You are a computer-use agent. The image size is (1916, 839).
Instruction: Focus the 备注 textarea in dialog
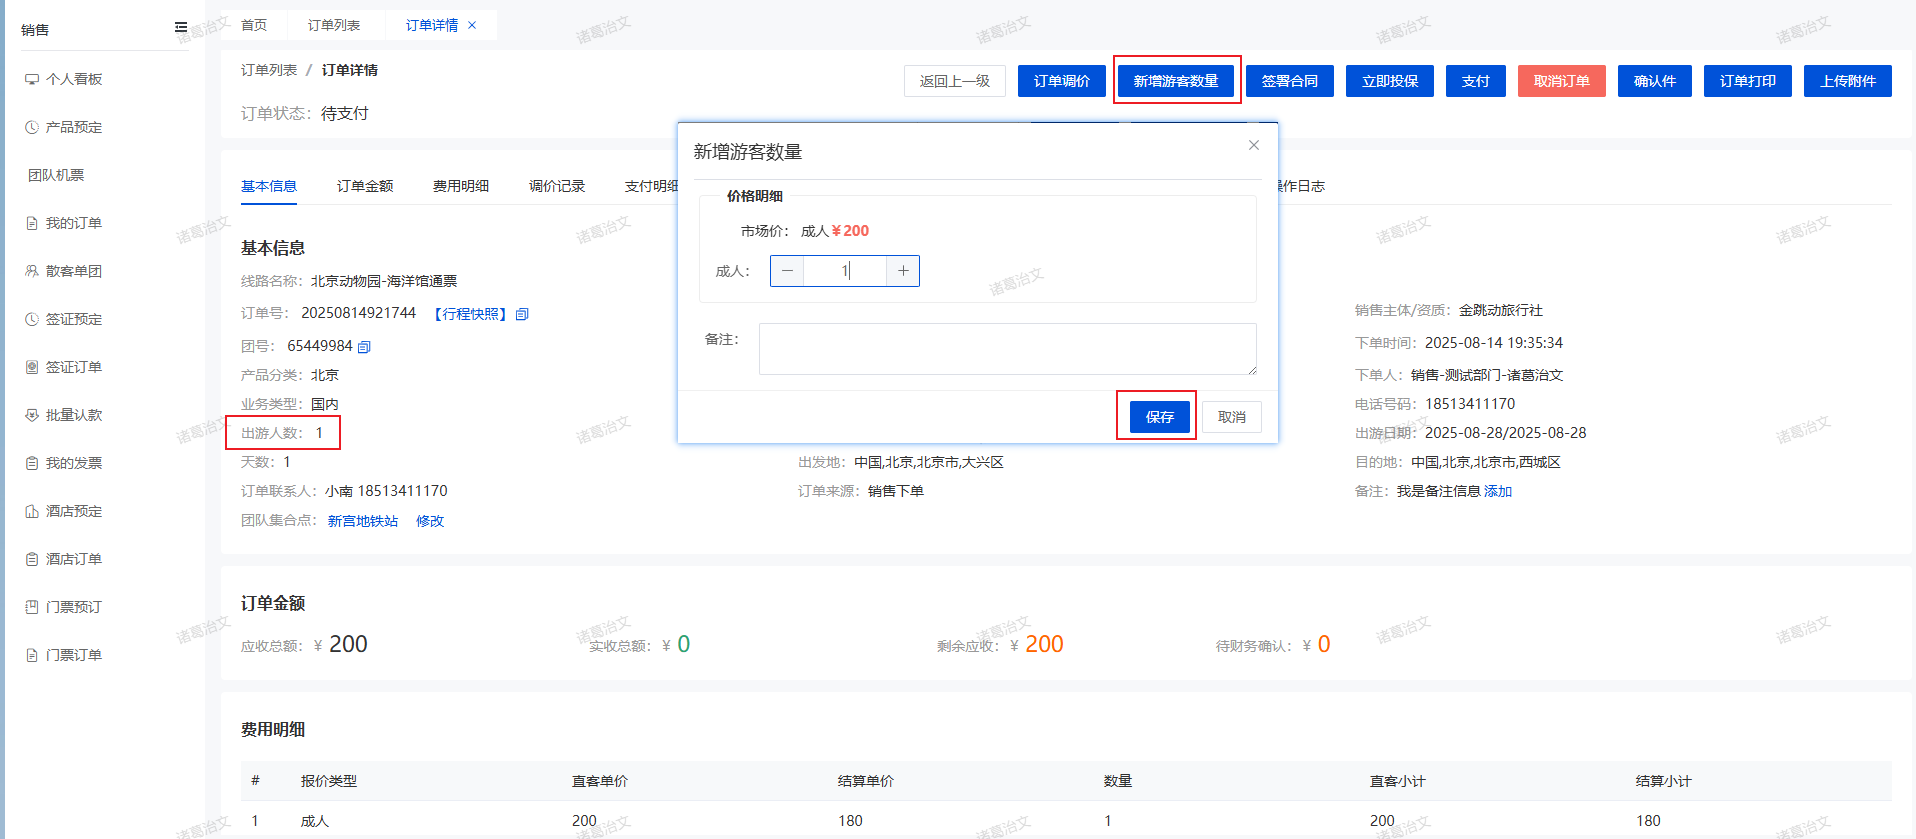(1007, 349)
